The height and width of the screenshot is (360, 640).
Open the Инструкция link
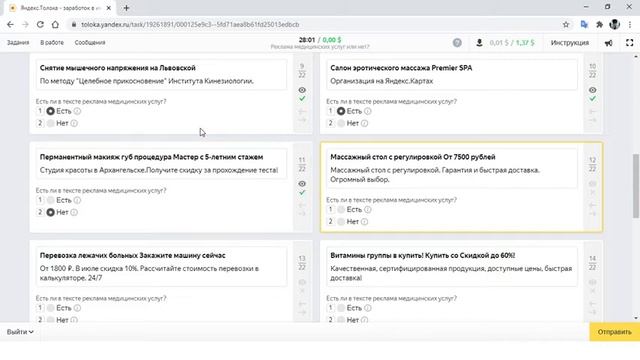click(570, 42)
